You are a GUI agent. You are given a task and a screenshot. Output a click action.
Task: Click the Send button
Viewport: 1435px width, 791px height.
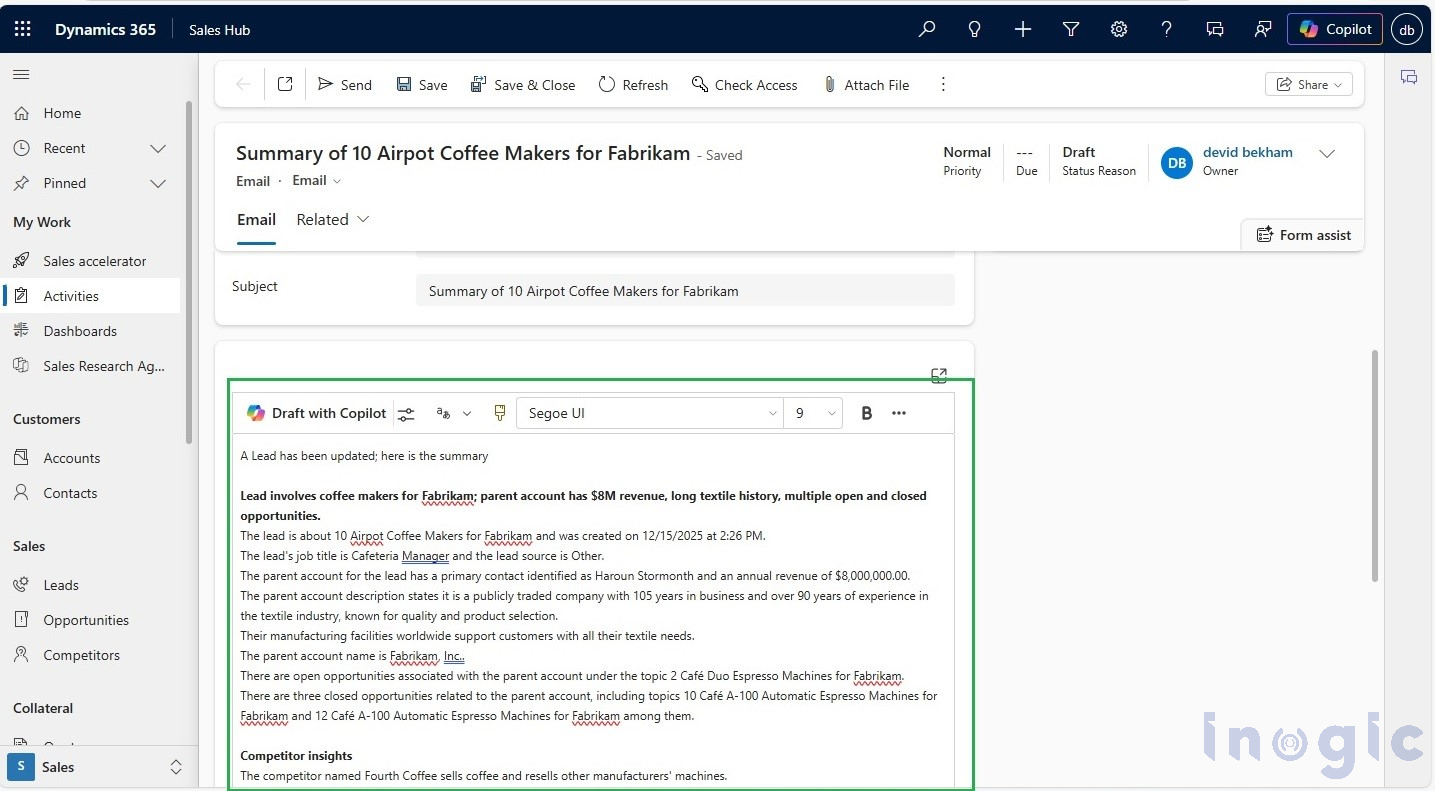coord(344,84)
